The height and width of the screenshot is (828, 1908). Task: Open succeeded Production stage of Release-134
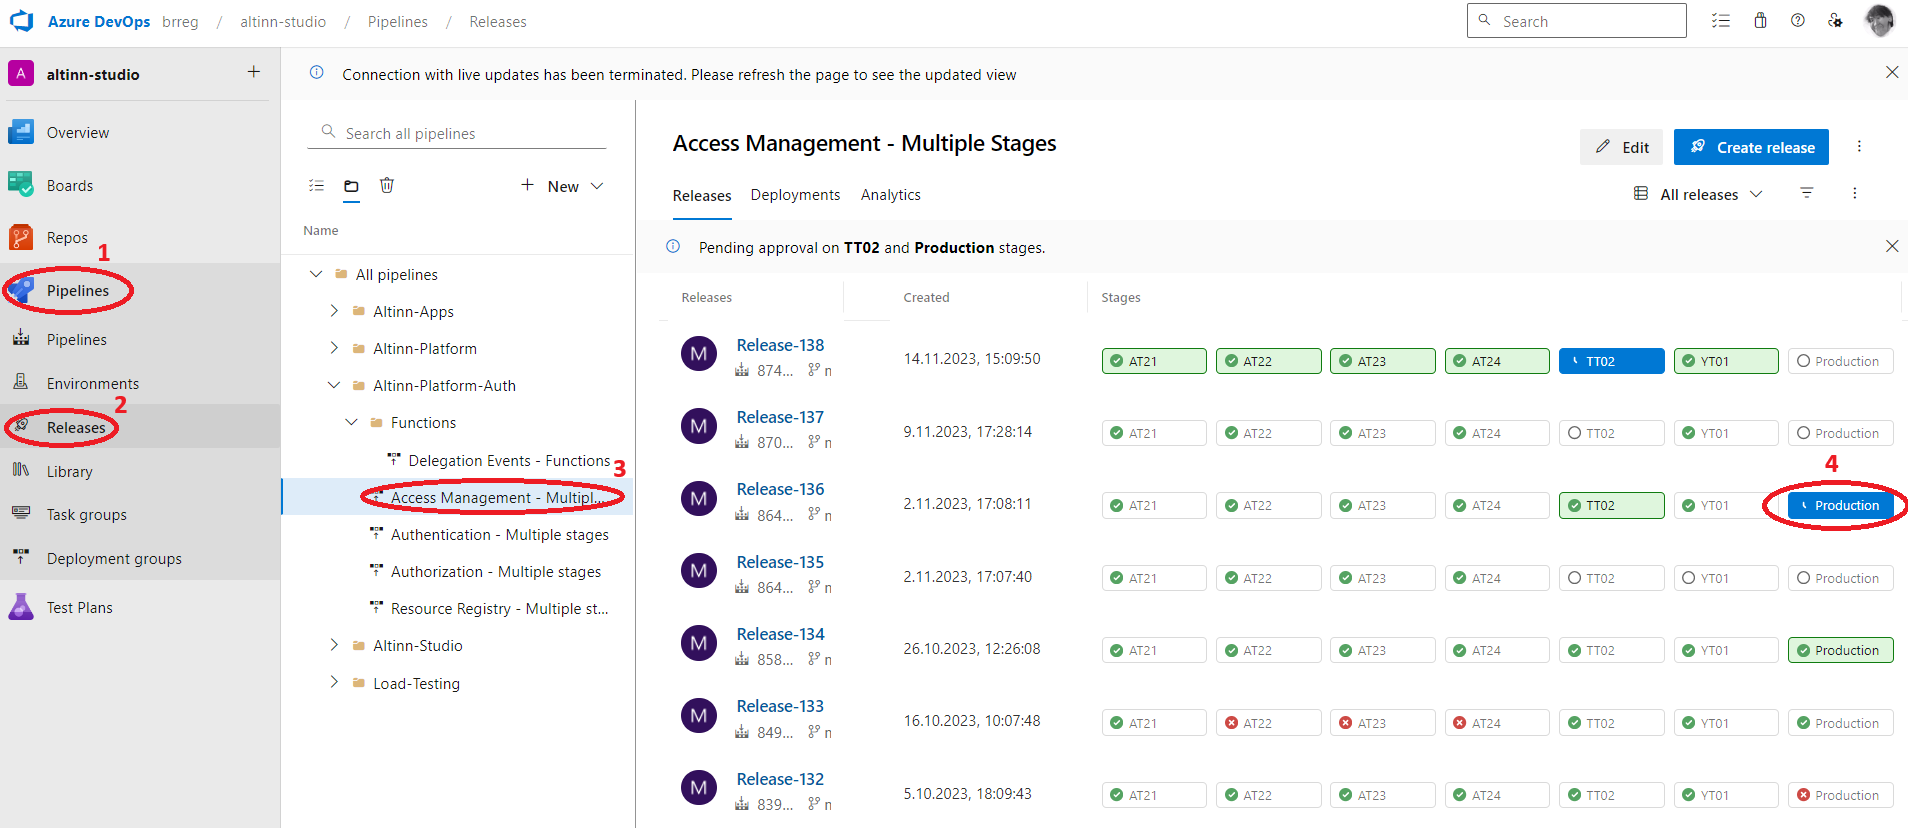tap(1840, 650)
